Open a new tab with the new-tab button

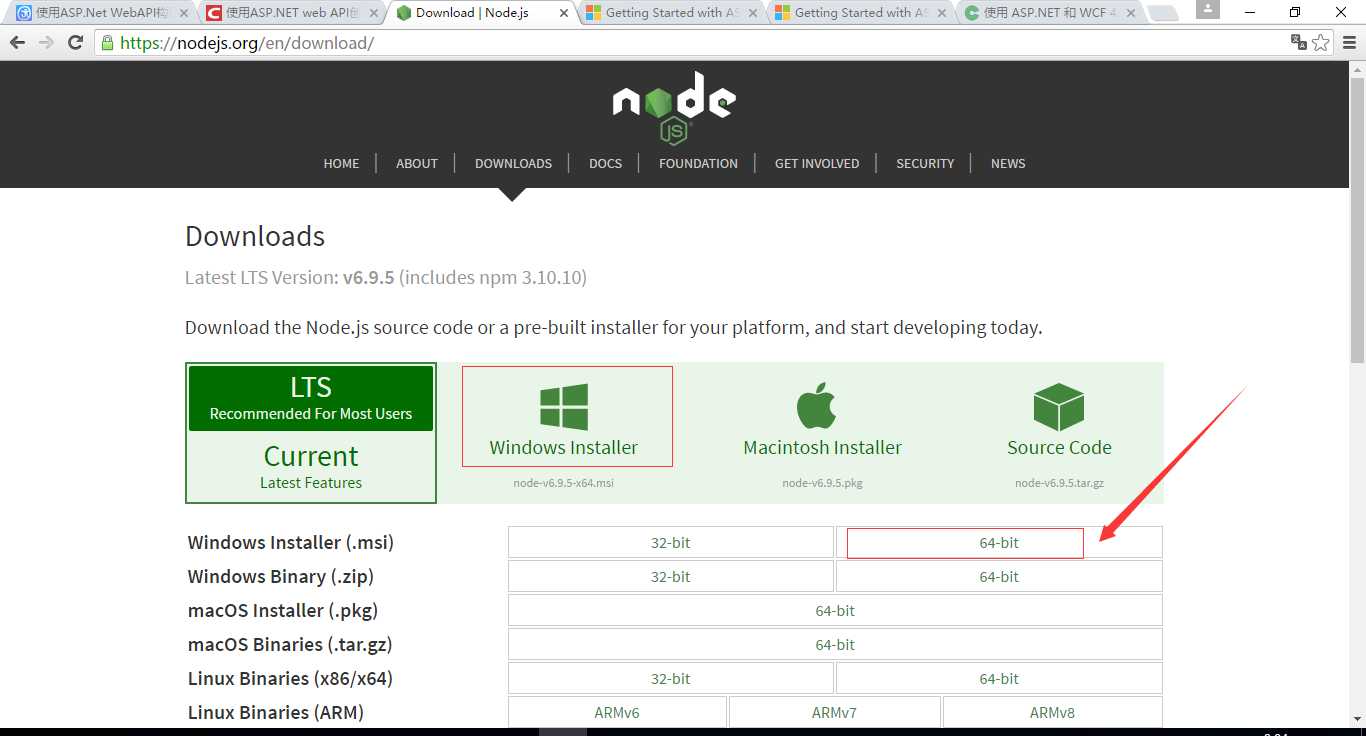(x=1162, y=13)
